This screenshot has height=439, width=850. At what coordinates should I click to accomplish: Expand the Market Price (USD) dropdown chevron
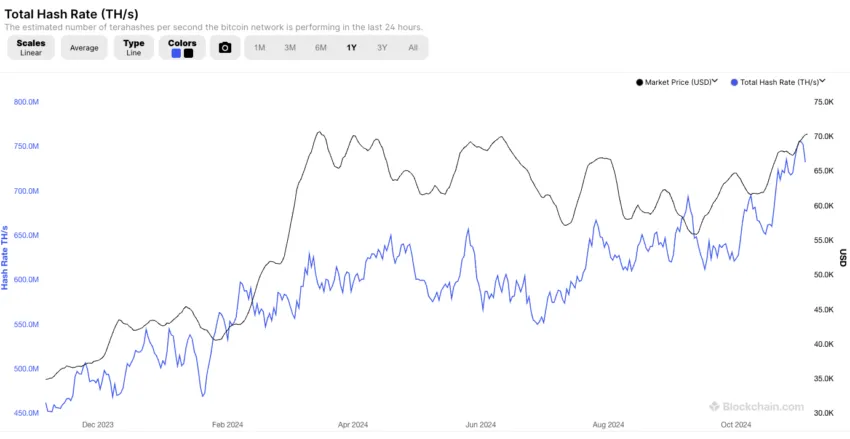point(714,82)
